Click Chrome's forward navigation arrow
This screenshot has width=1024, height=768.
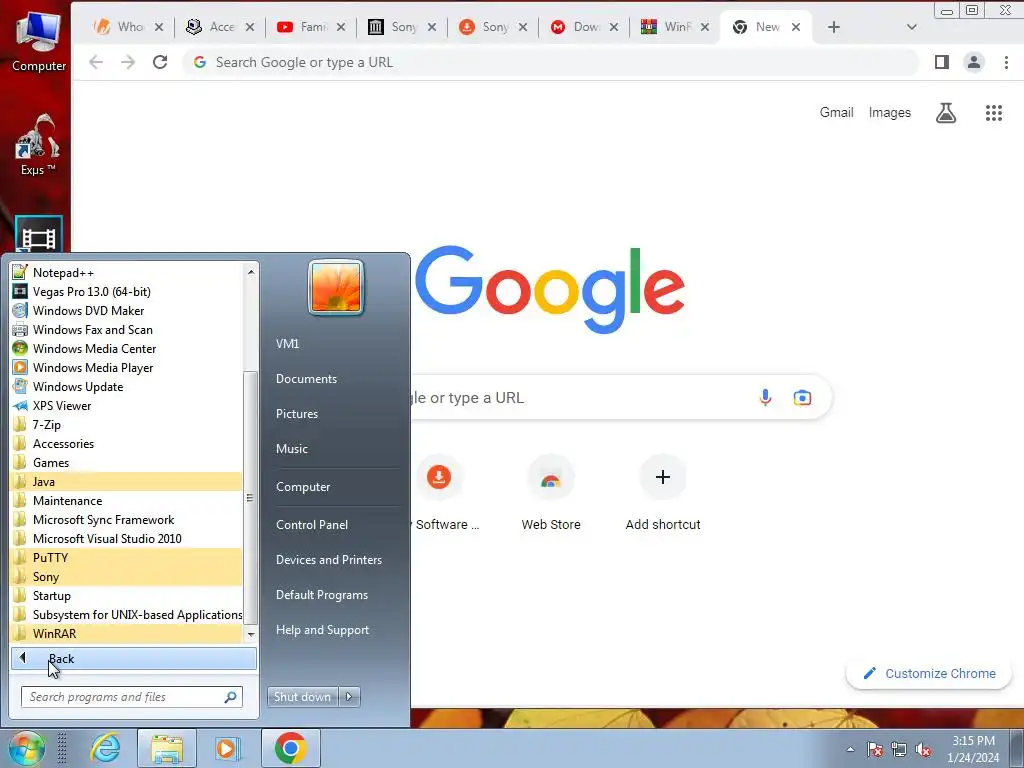pos(128,62)
